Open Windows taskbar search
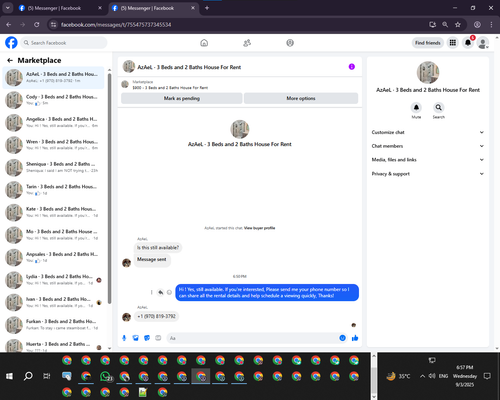500x400 pixels. coord(28,376)
